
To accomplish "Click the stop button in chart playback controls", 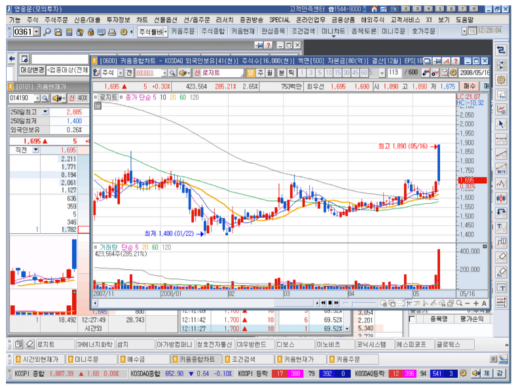I will click(330, 303).
